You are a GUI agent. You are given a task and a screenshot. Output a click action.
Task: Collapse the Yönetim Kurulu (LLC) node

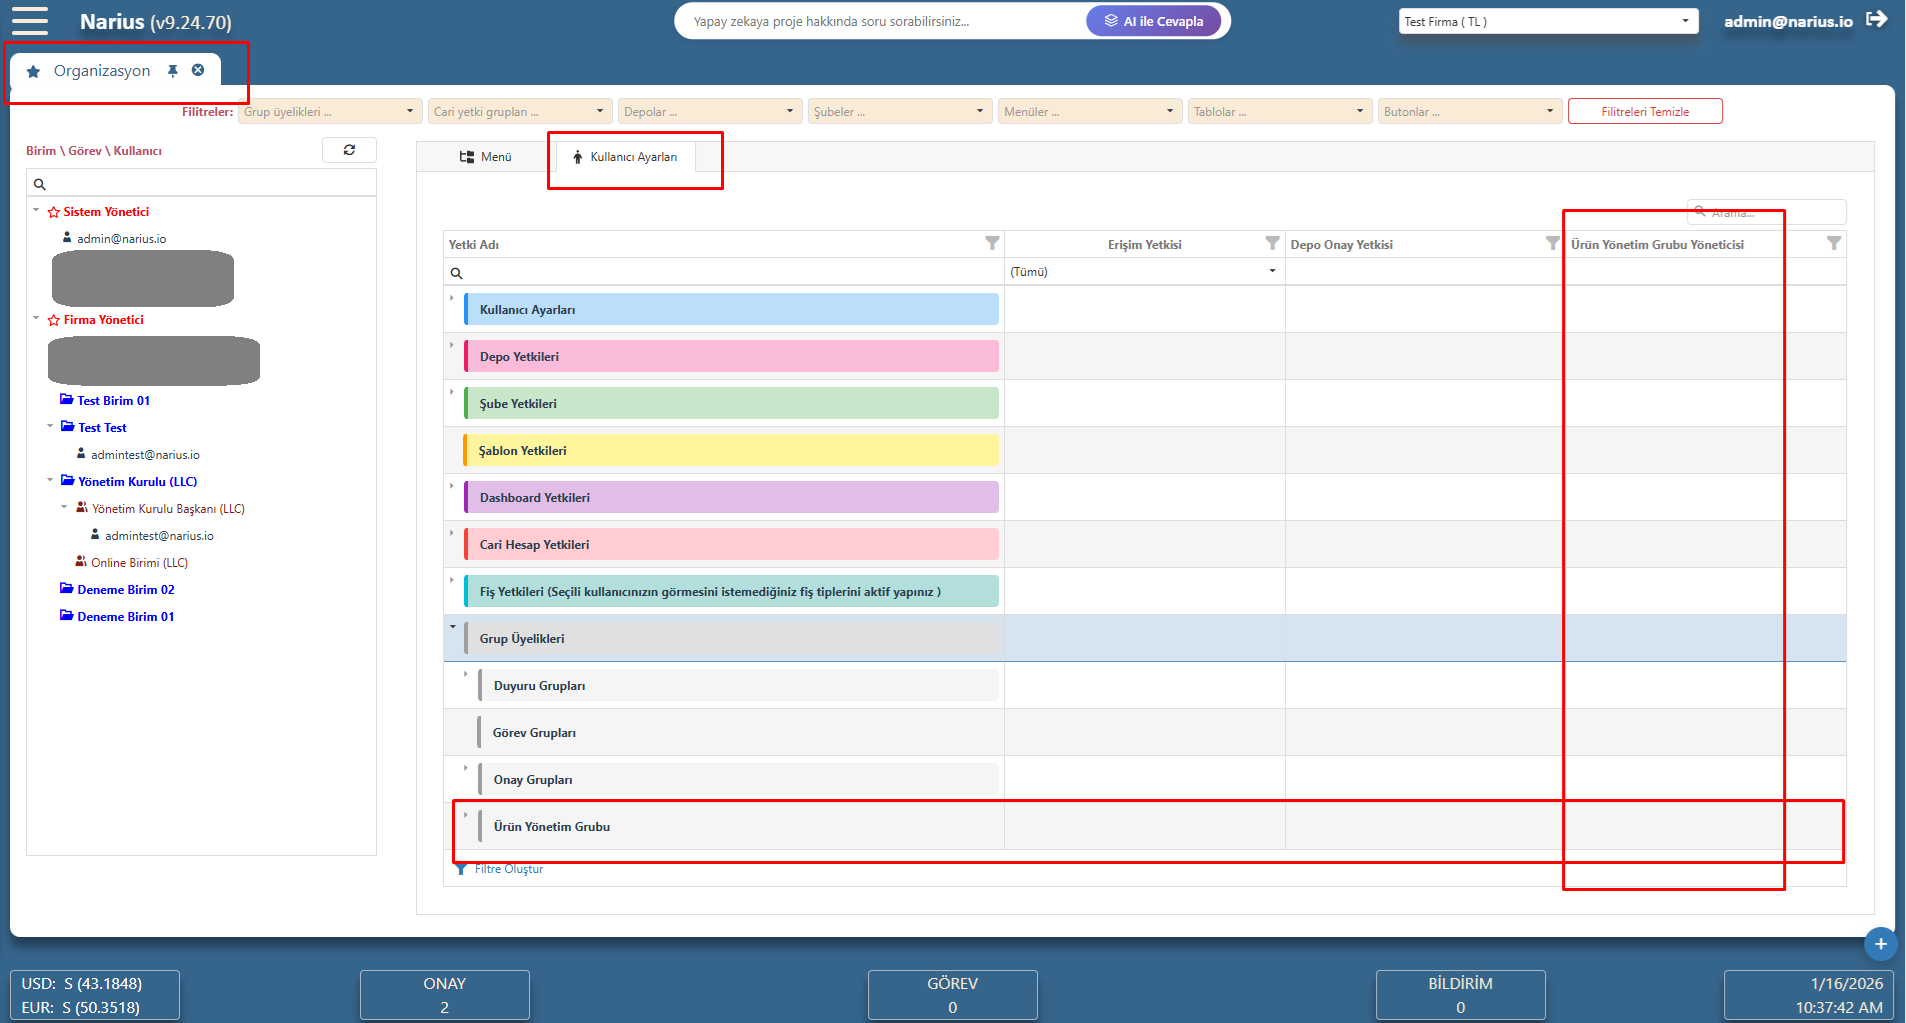click(x=50, y=480)
